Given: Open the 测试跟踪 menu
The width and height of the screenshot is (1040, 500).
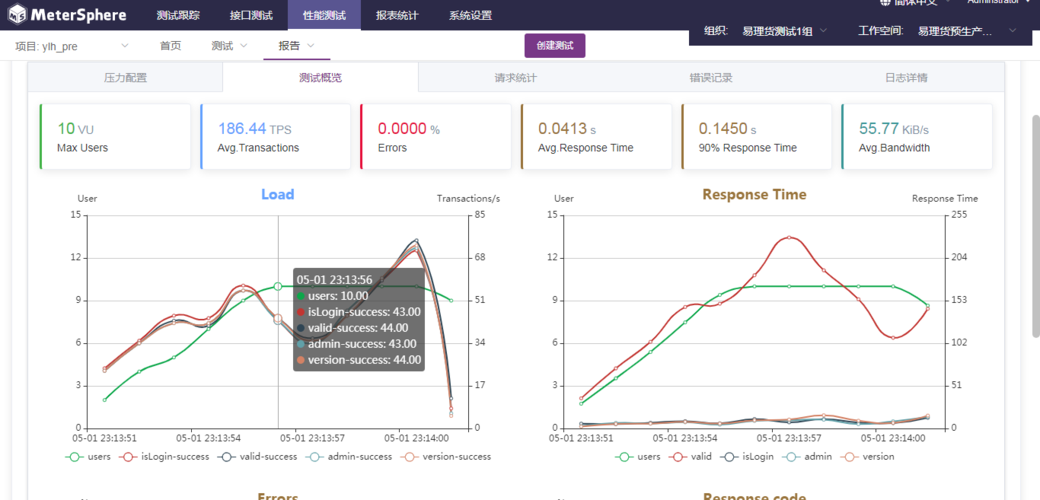Looking at the screenshot, I should tap(178, 15).
